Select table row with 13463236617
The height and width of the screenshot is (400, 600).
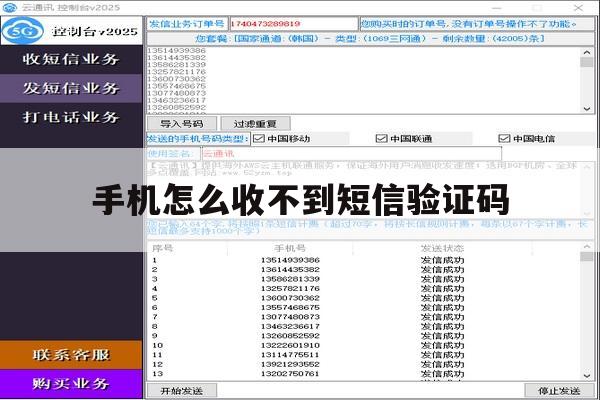click(364, 327)
